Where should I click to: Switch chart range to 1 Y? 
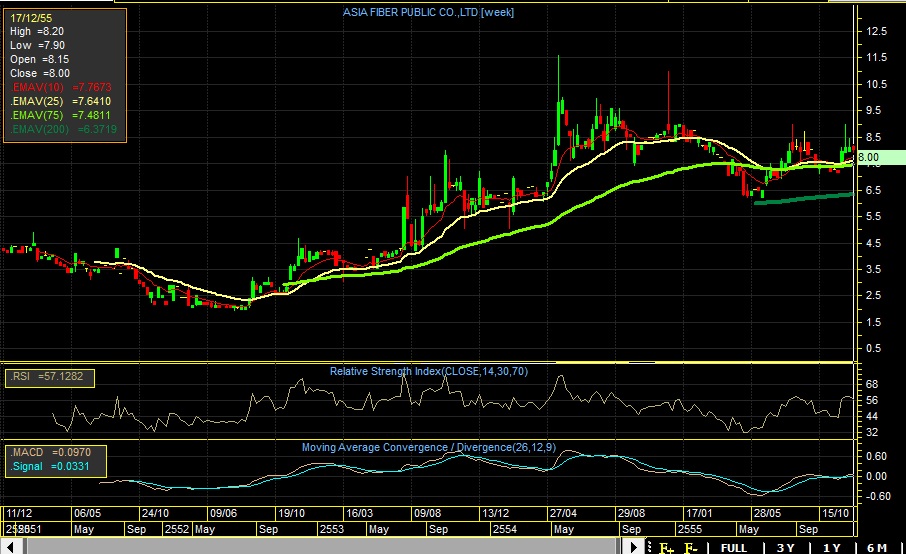pyautogui.click(x=831, y=547)
